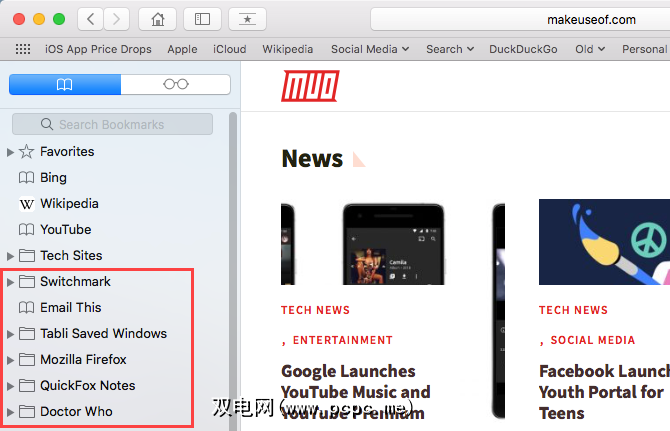Click the Bing bookmark book icon
This screenshot has height=431, width=670.
coord(26,178)
